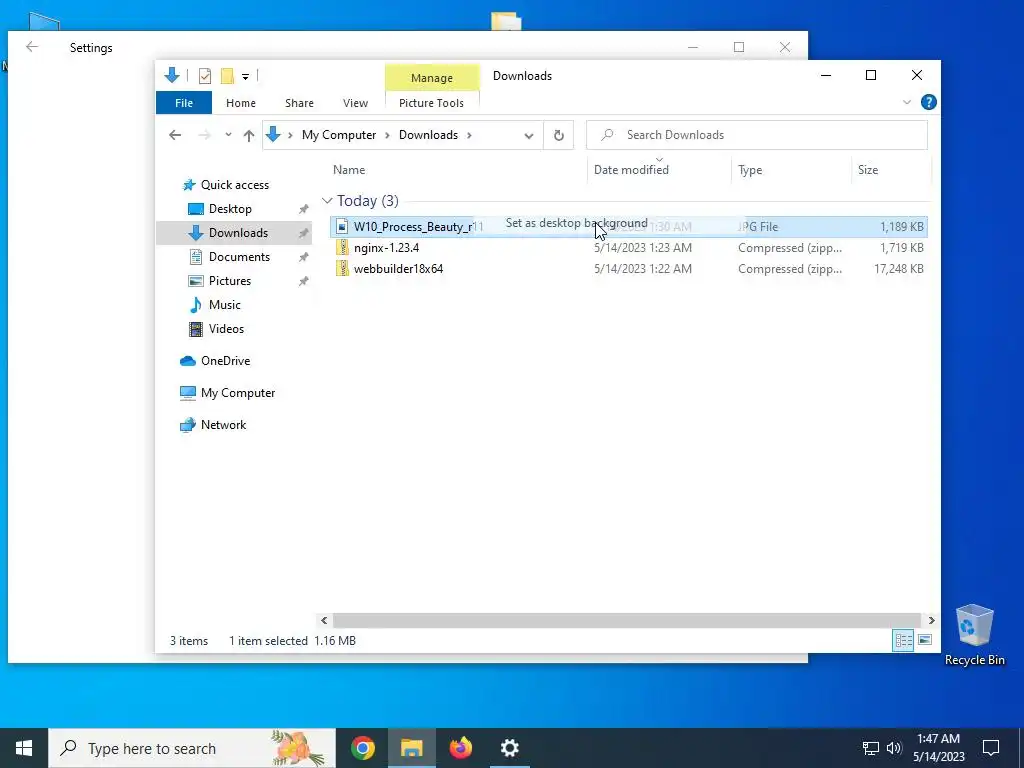
Task: Click the horizontal scrollbar track
Action: (627, 620)
